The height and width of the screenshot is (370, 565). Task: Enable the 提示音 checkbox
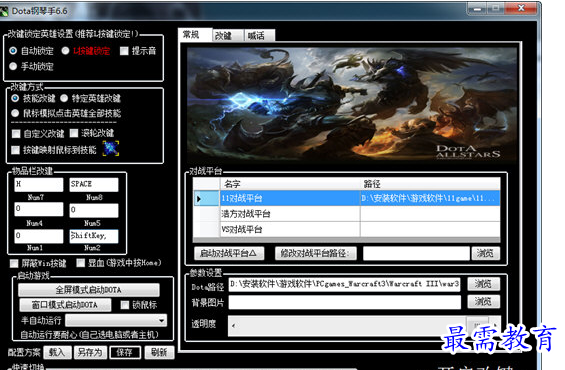pyautogui.click(x=124, y=51)
